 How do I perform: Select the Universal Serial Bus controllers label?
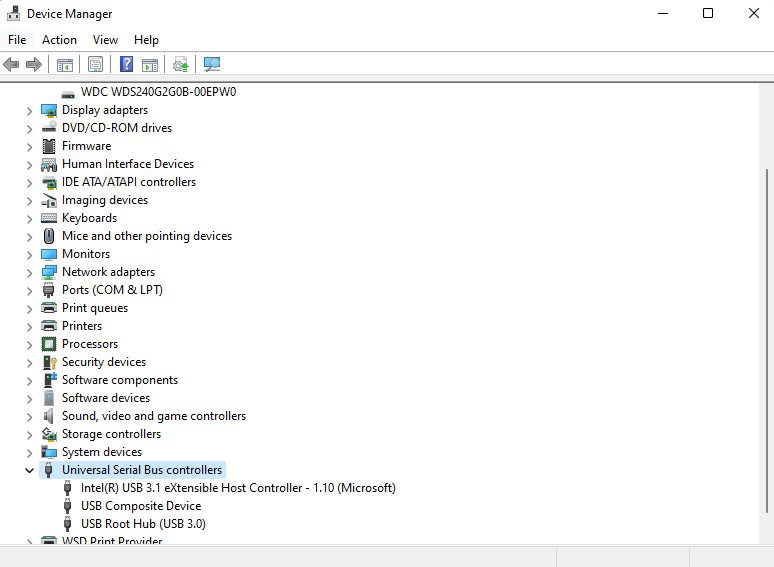(142, 470)
